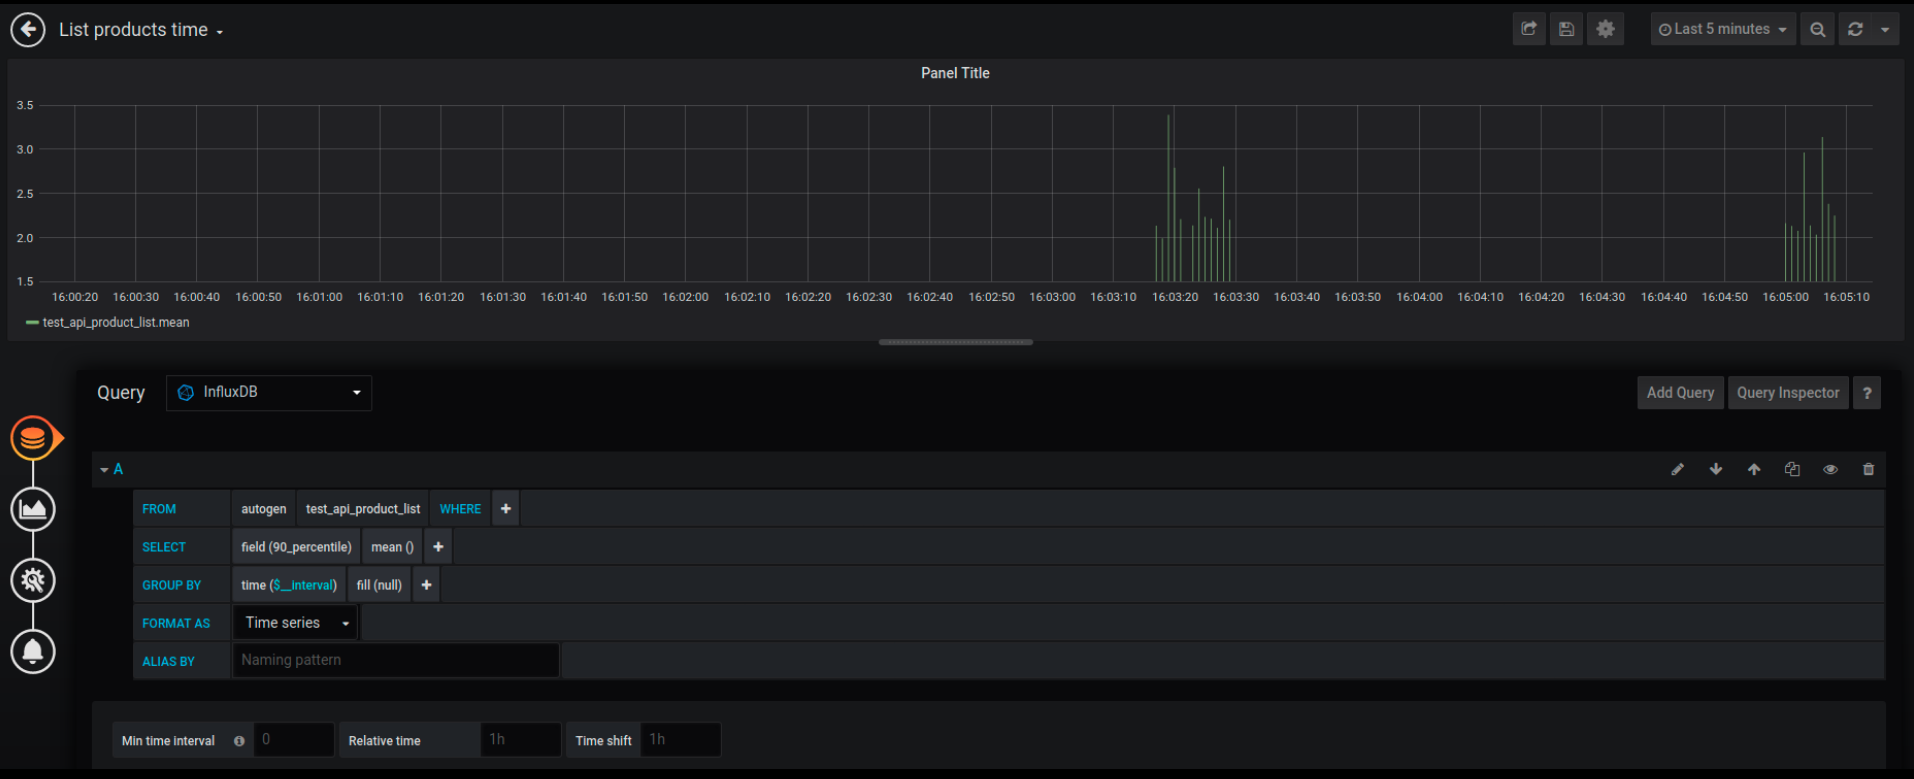Screen dimensions: 1914x779
Task: Open the List products time dashboard dropdown
Action: point(140,30)
